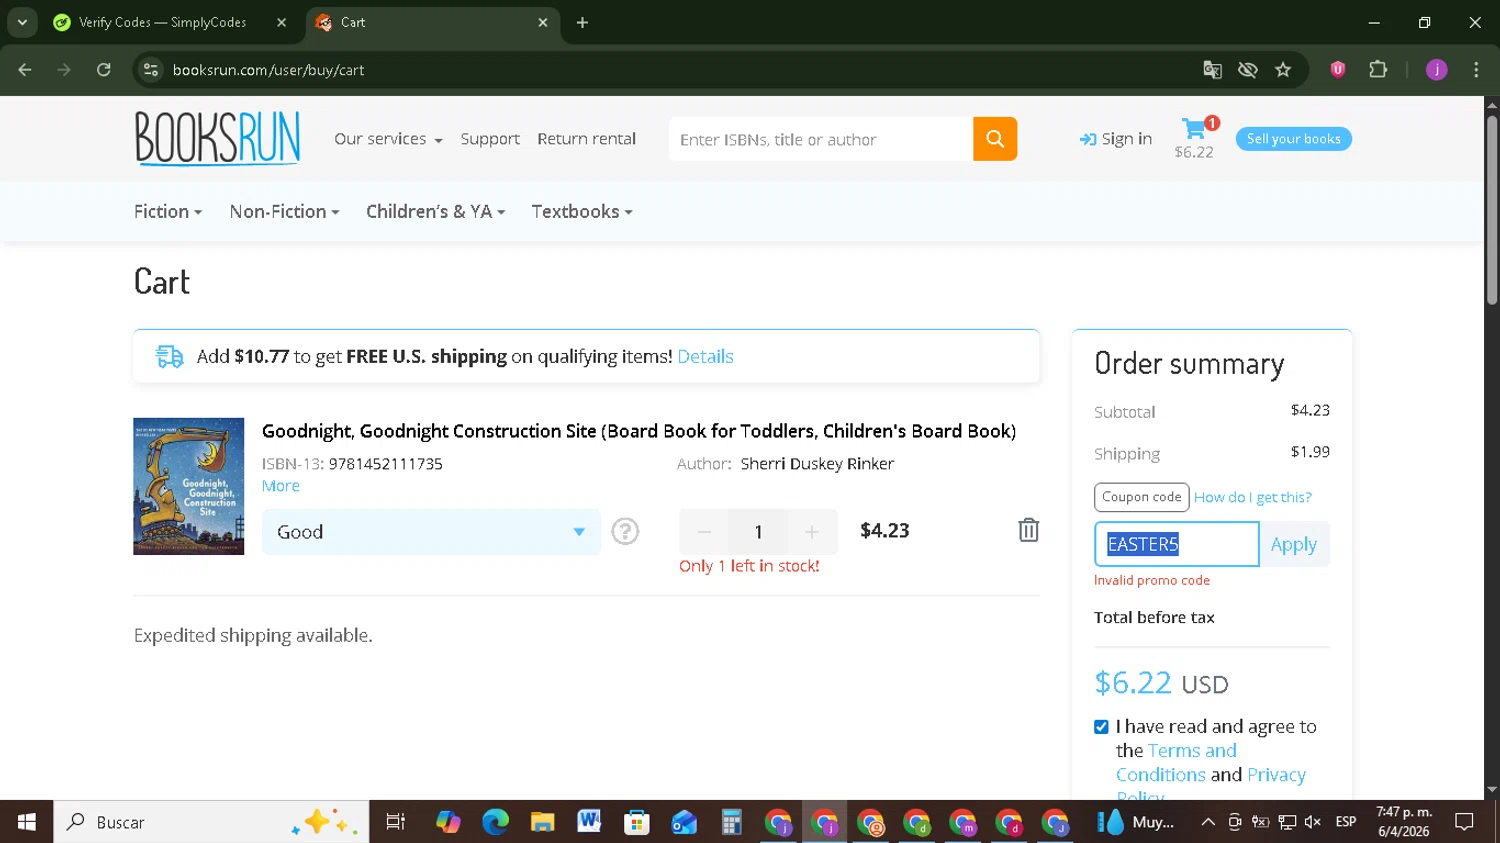
Task: Delete the book with trash icon
Action: coord(1028,530)
